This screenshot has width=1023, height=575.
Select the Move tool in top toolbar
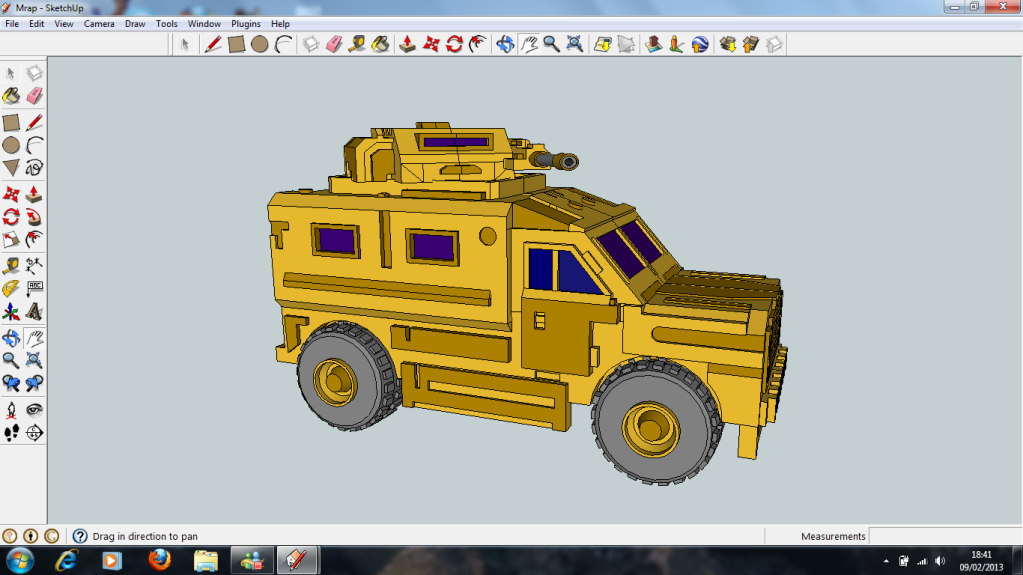click(431, 44)
